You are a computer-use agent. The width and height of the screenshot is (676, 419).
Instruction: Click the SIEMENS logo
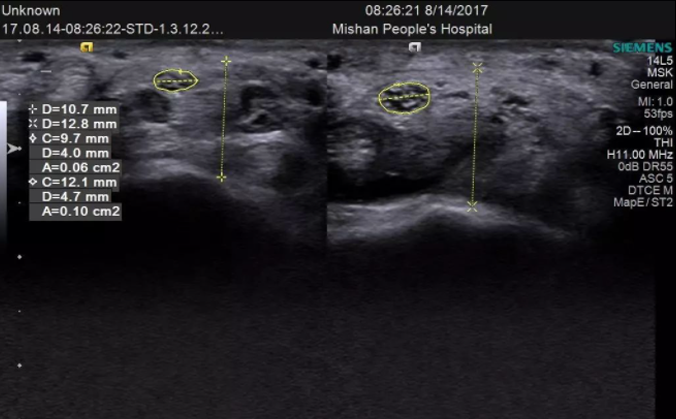[642, 47]
